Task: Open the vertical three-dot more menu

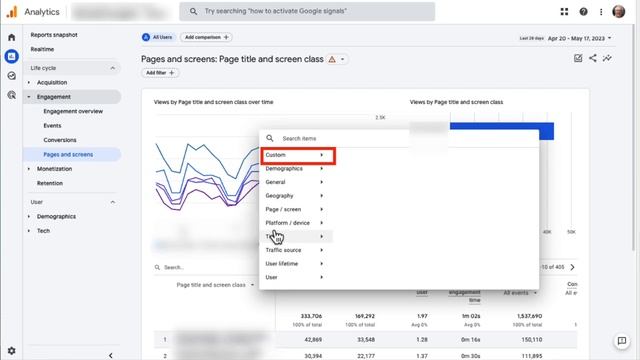Action: [601, 12]
